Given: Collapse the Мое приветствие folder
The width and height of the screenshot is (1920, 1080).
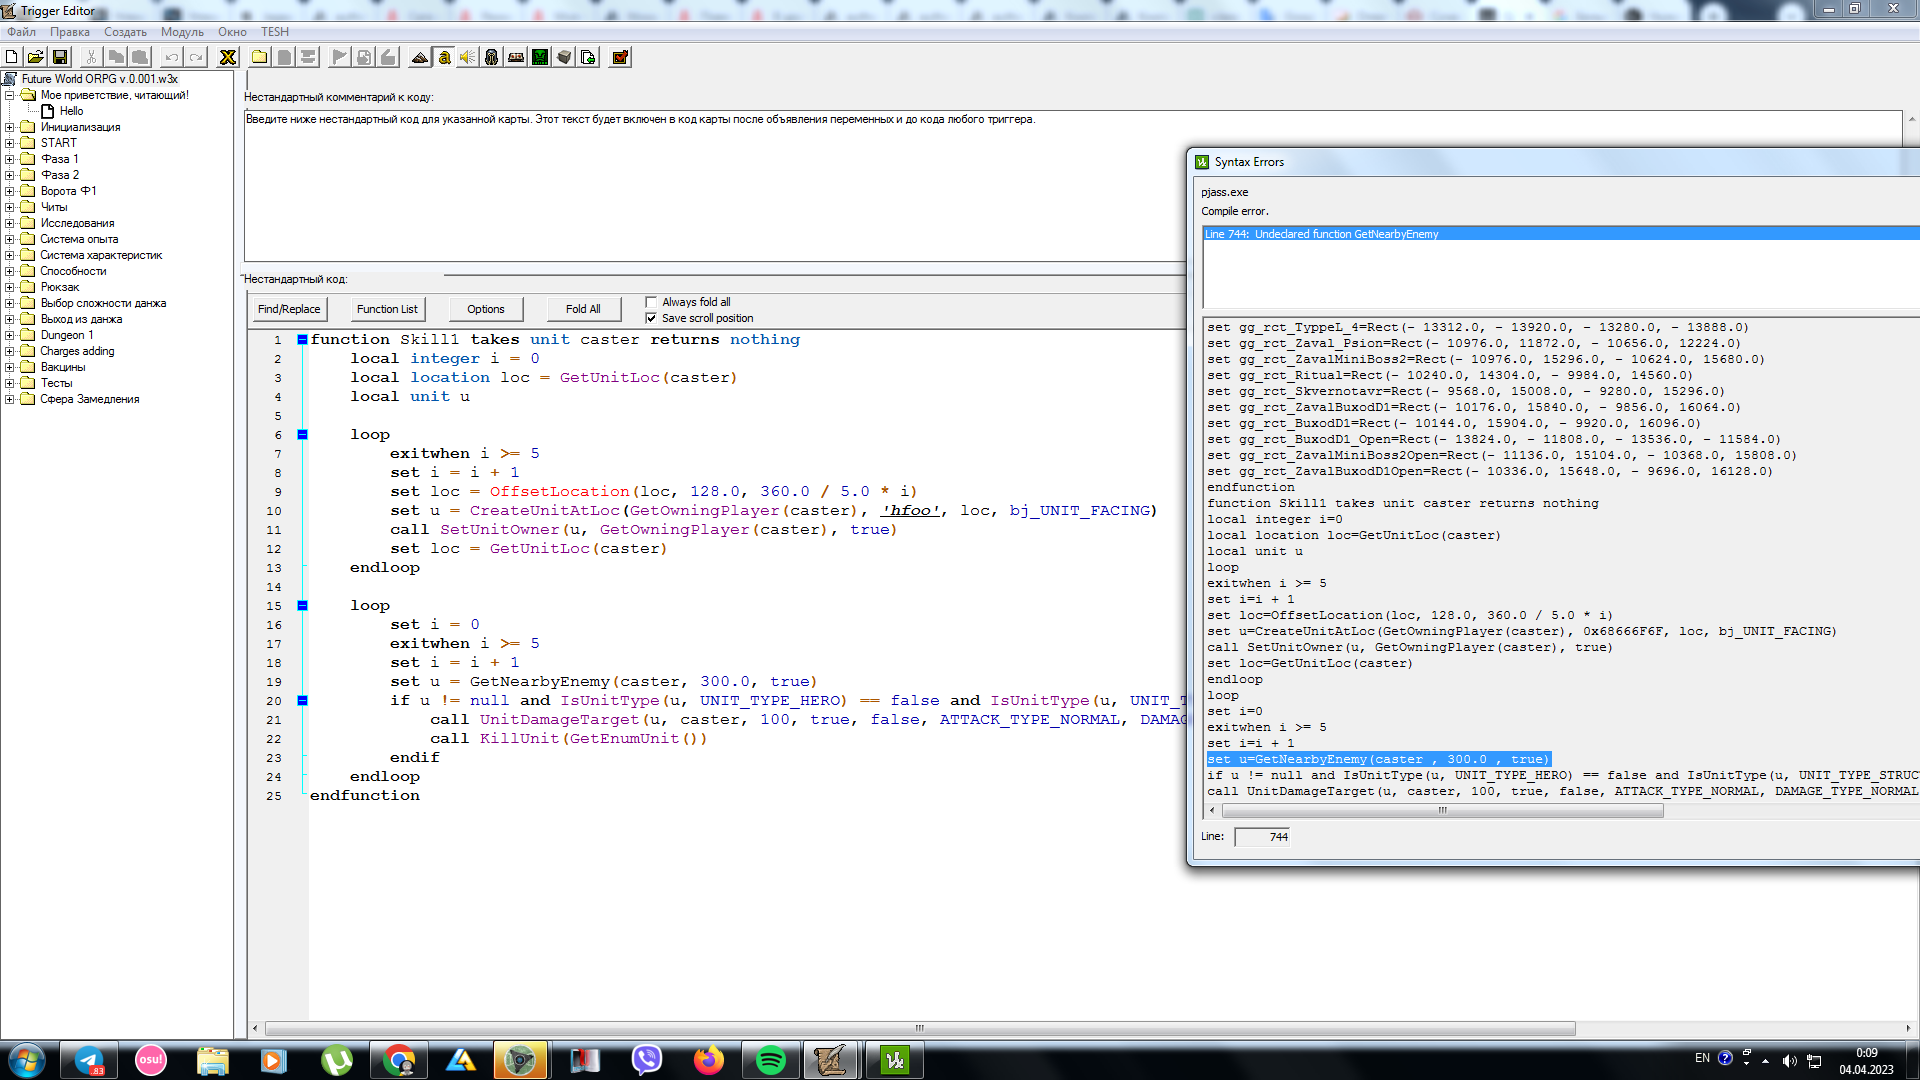Looking at the screenshot, I should tap(10, 95).
